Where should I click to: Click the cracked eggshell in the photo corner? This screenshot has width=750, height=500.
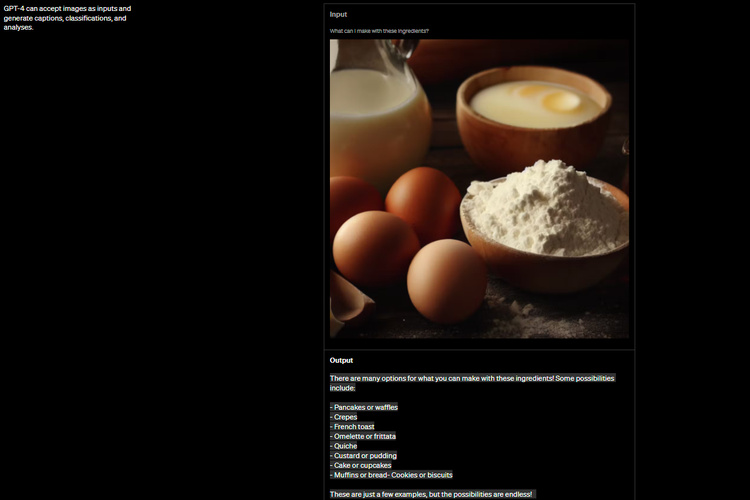350,300
